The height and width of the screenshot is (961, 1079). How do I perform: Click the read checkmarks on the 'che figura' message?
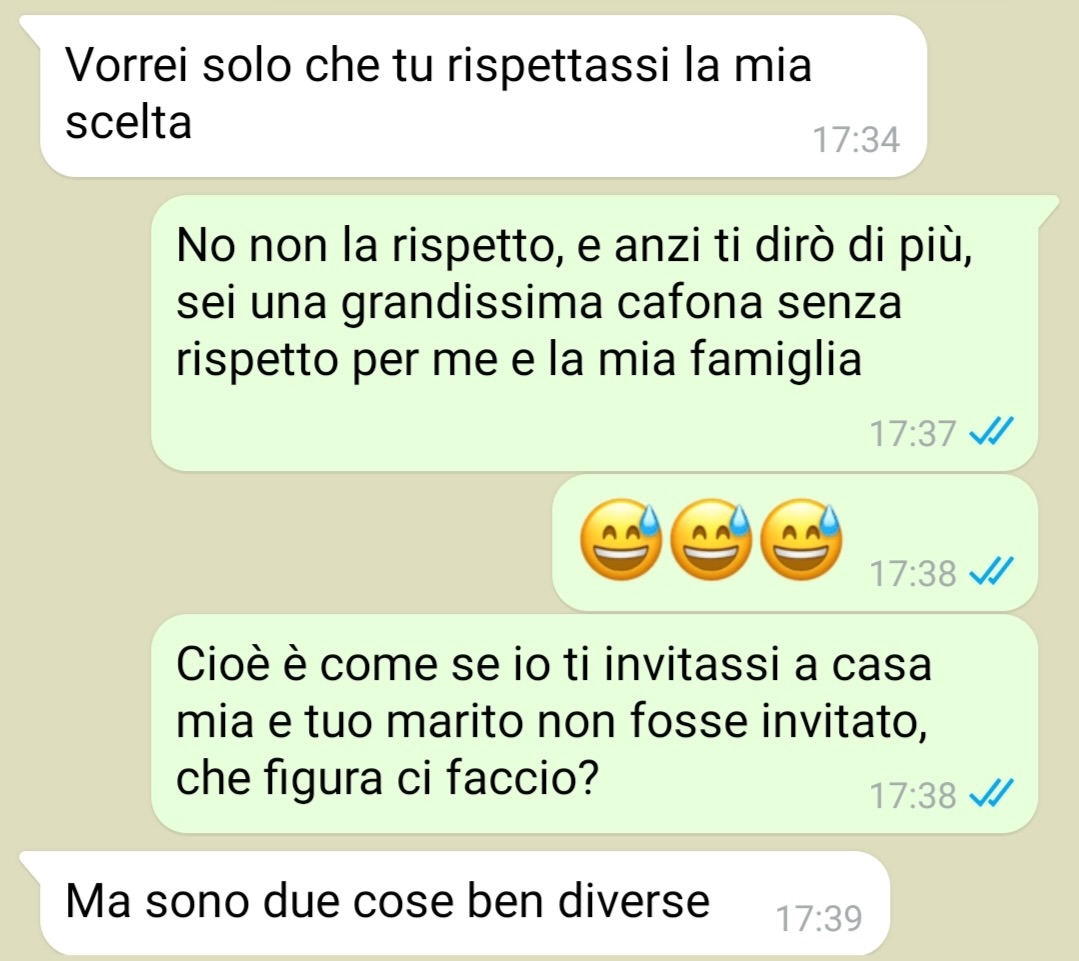coord(991,795)
